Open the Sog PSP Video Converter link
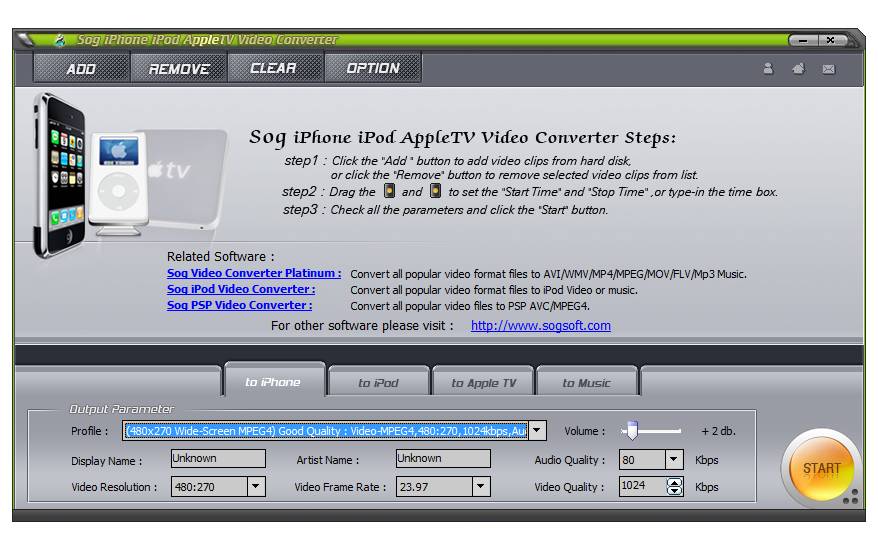This screenshot has width=878, height=538. (240, 305)
